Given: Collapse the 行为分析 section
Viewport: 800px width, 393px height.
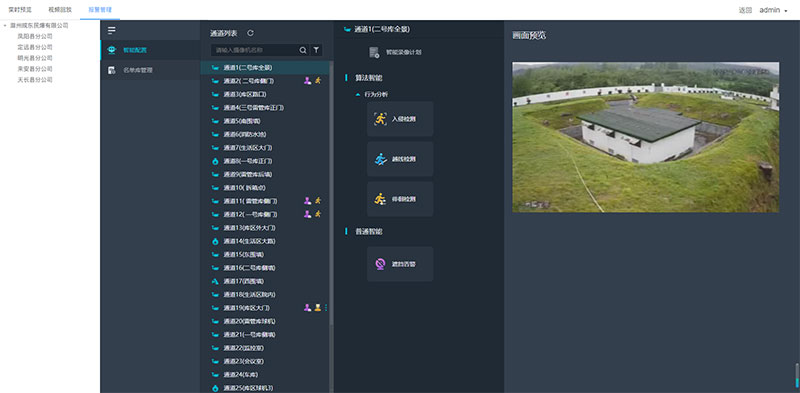Looking at the screenshot, I should (x=358, y=94).
